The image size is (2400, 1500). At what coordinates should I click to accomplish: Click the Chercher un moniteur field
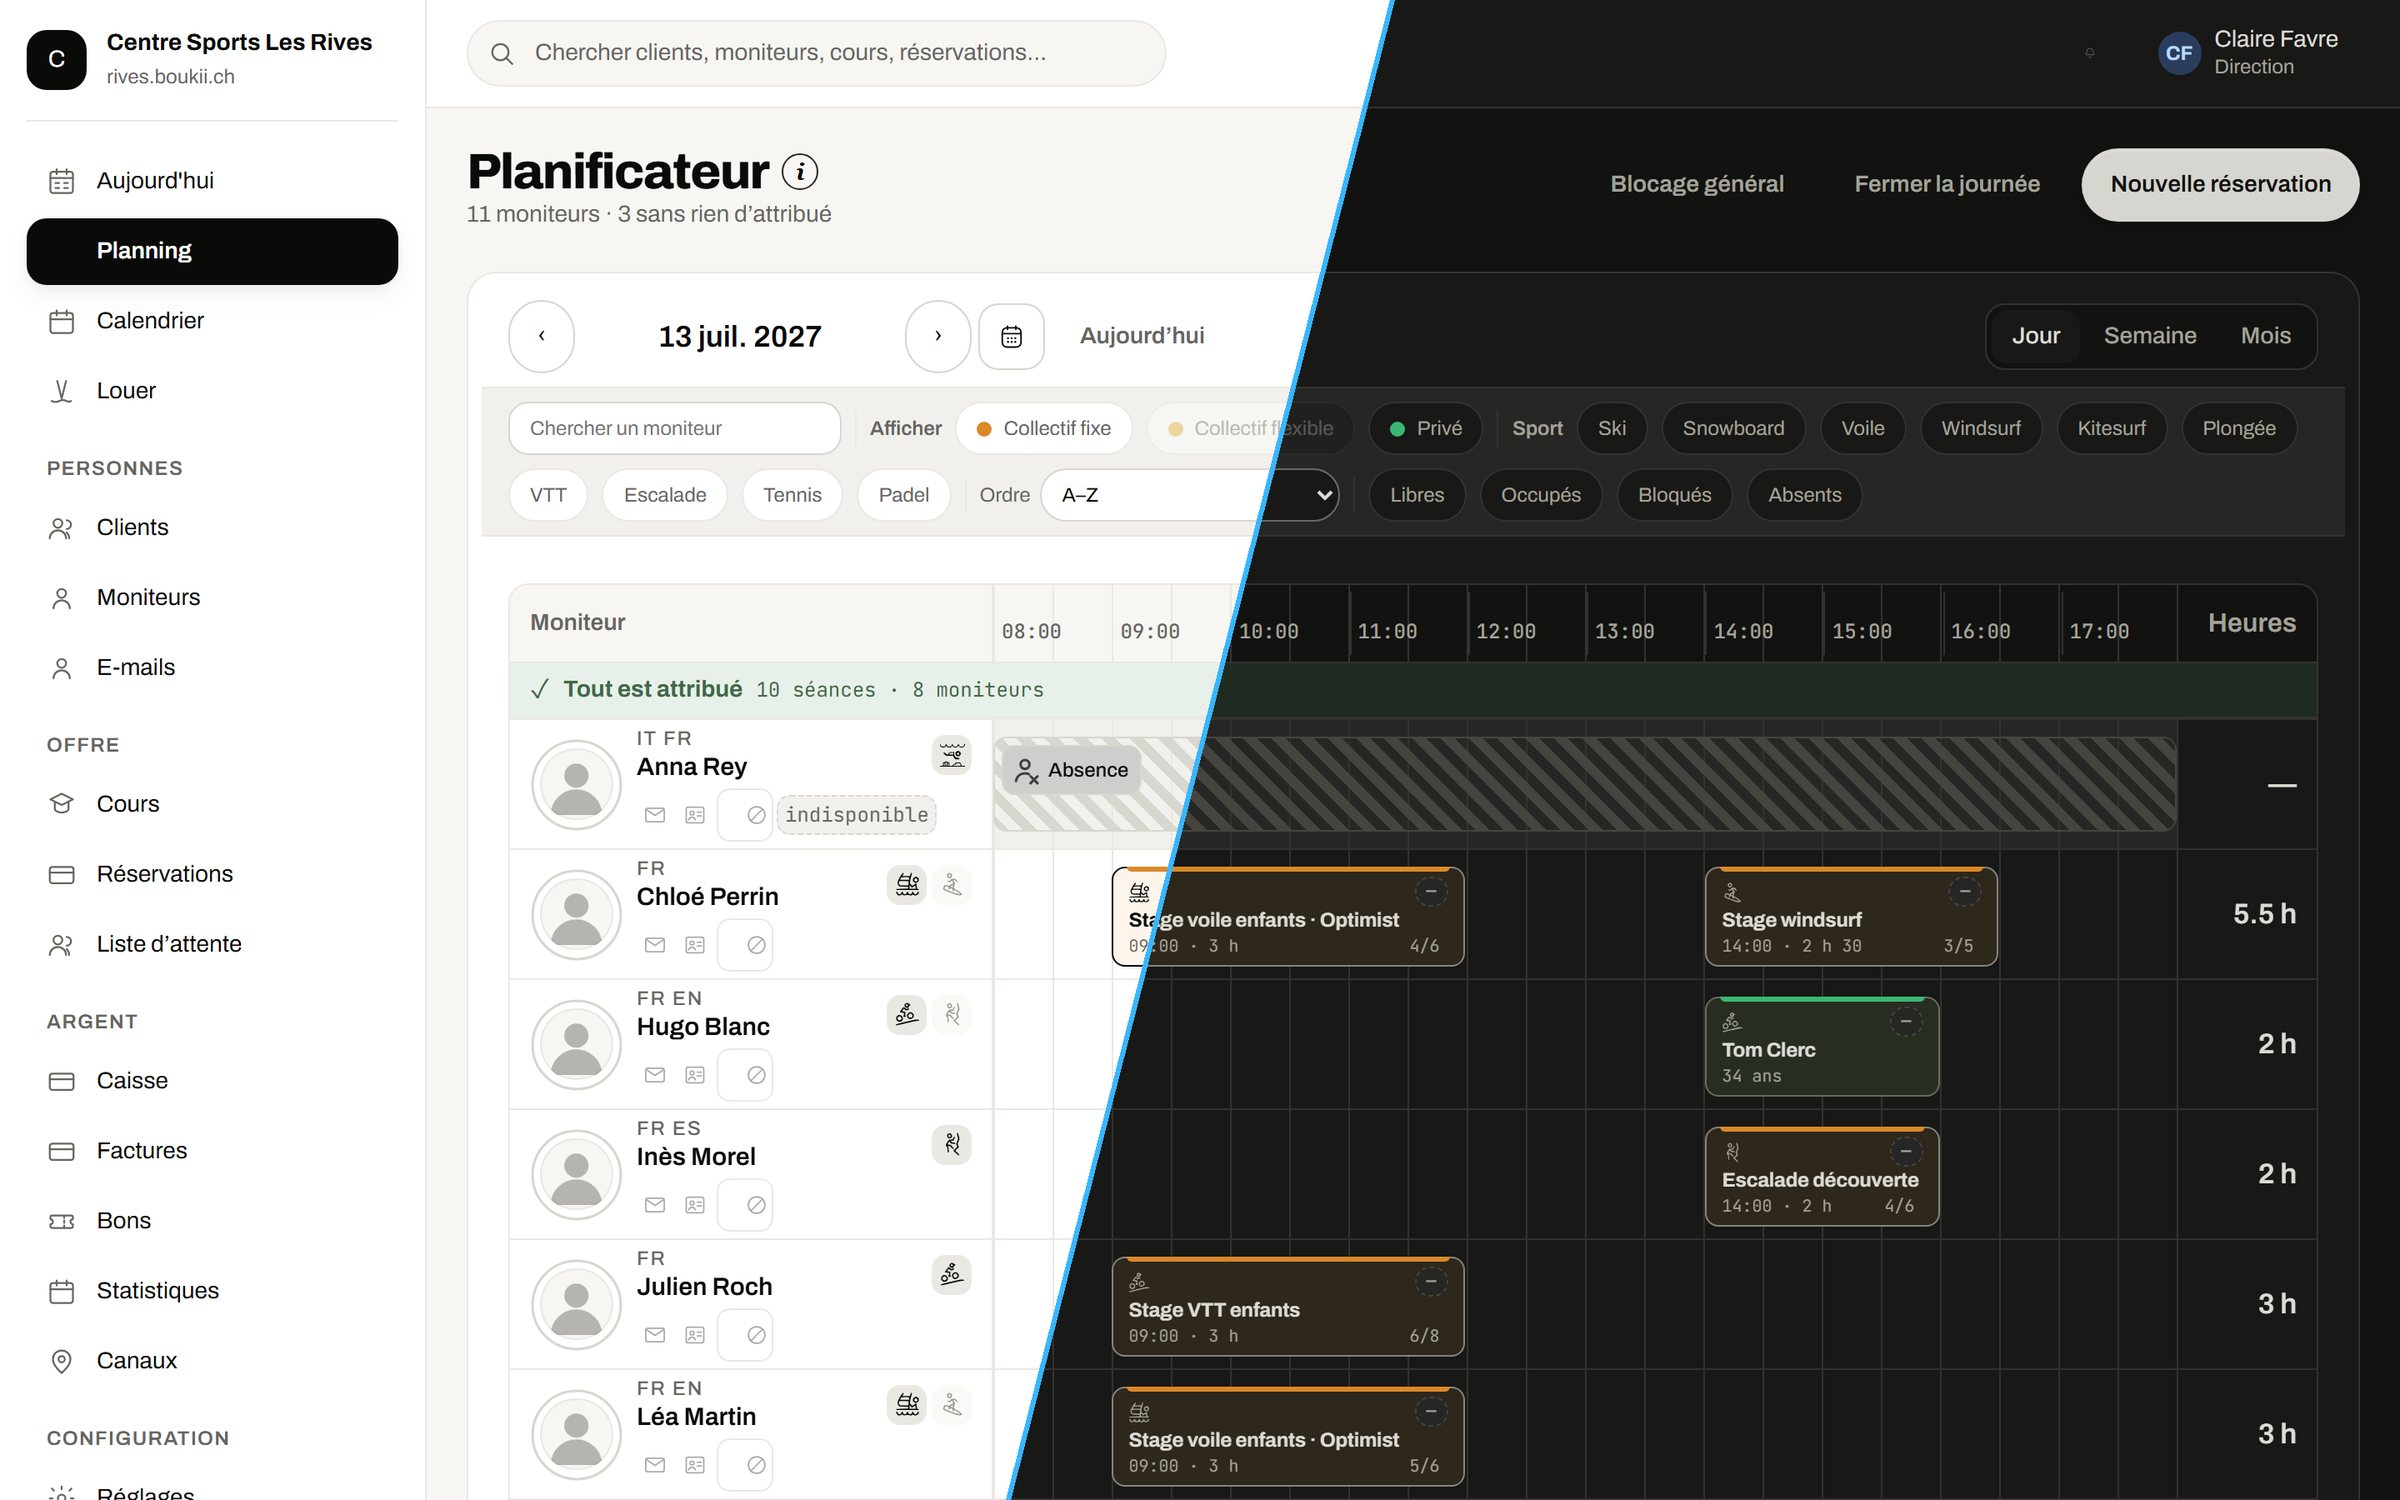click(675, 428)
